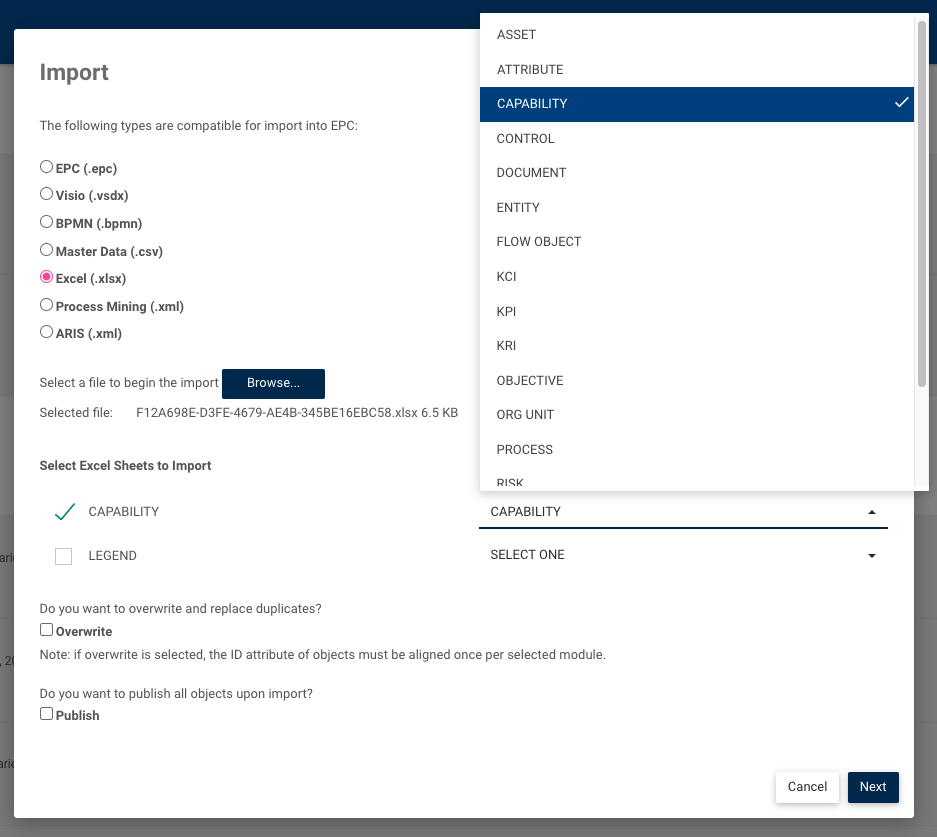Viewport: 937px width, 837px height.
Task: Uncheck the CAPABILITY sheet checkmark
Action: [x=64, y=510]
